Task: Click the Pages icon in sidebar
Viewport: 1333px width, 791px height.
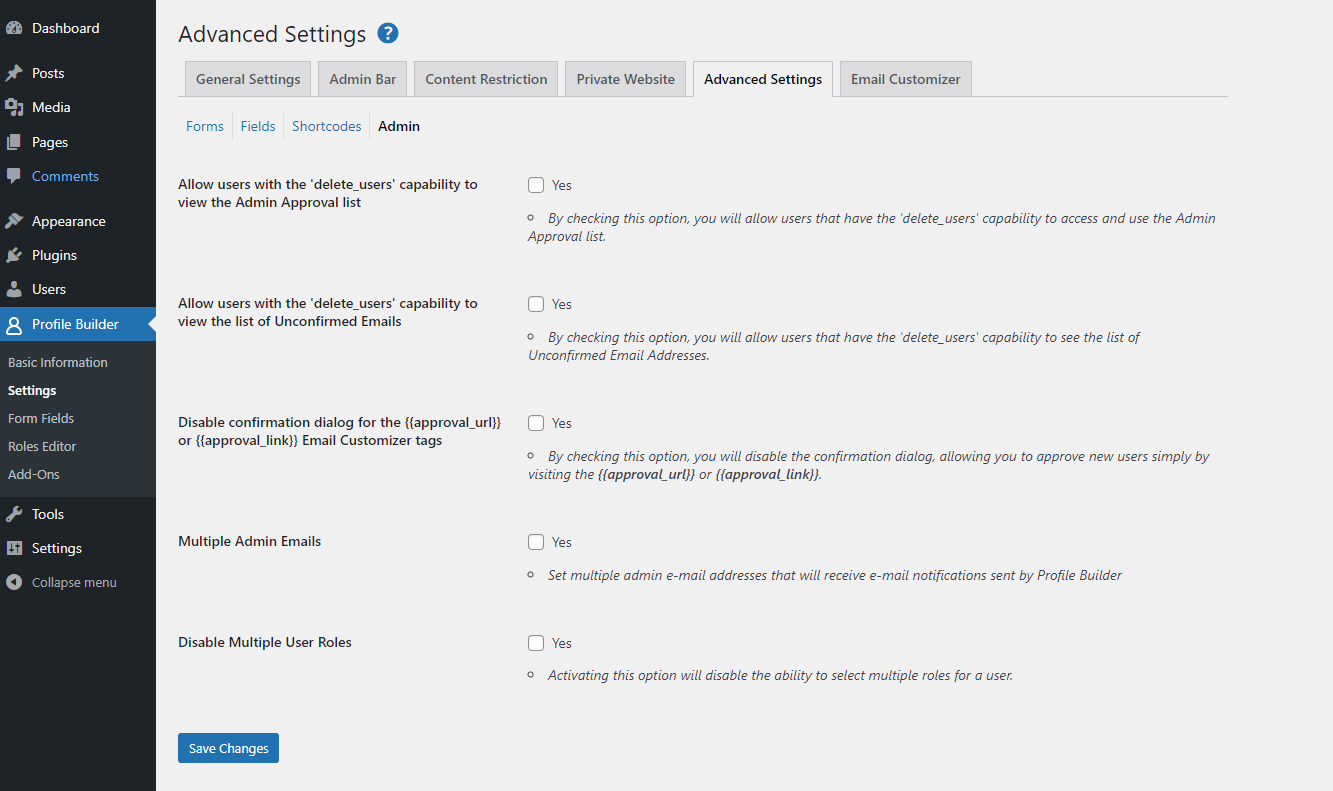Action: (14, 142)
